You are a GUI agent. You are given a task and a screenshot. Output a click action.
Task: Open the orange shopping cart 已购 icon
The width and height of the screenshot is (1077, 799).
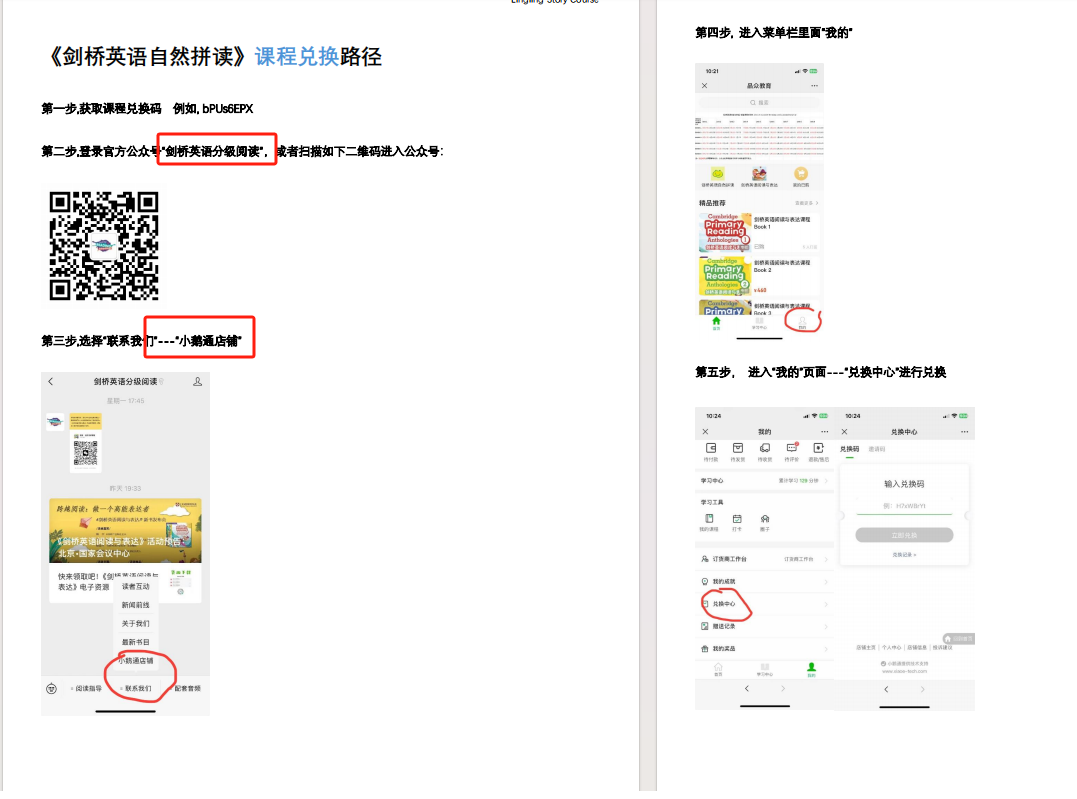click(801, 175)
